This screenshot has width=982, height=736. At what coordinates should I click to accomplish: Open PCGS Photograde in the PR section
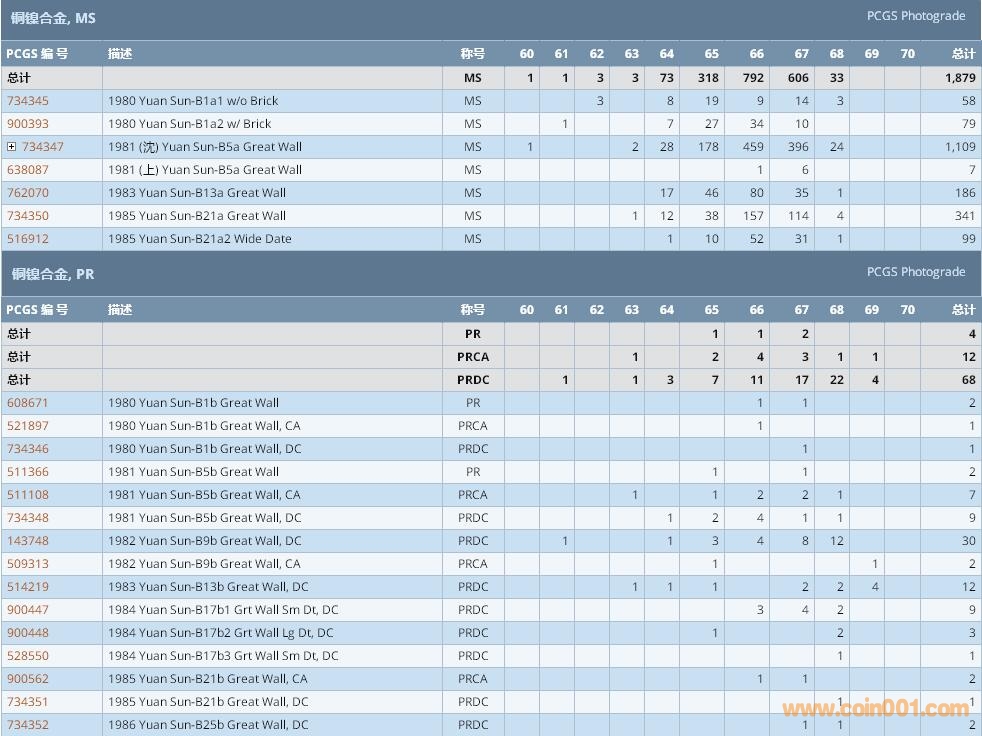(x=915, y=272)
